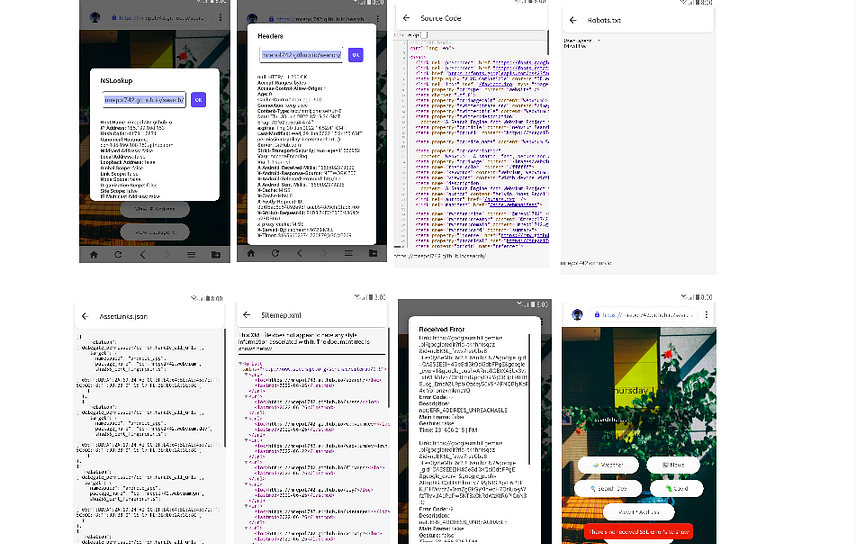Click the NSLookup hostname input field
The height and width of the screenshot is (544, 856).
coord(145,100)
